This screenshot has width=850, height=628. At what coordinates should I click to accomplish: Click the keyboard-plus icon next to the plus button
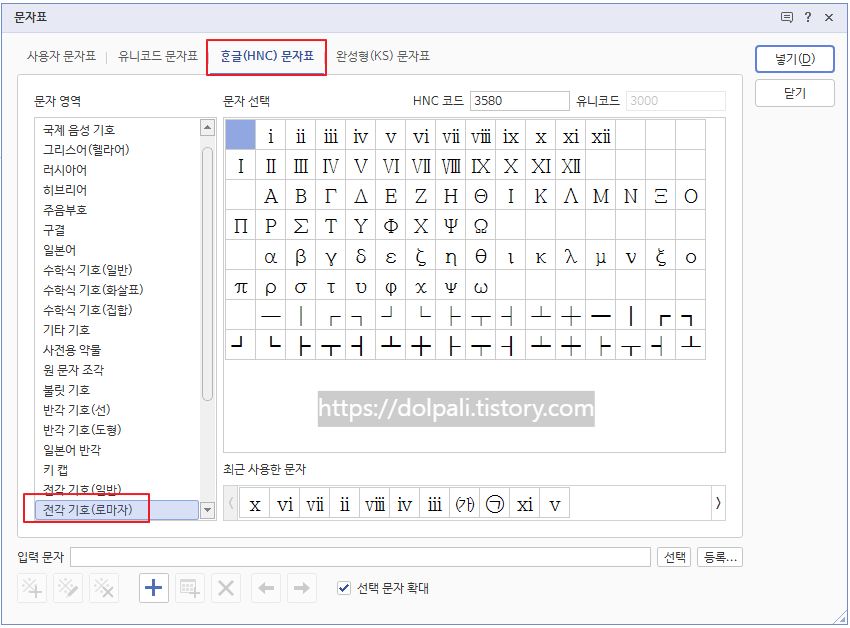point(189,588)
